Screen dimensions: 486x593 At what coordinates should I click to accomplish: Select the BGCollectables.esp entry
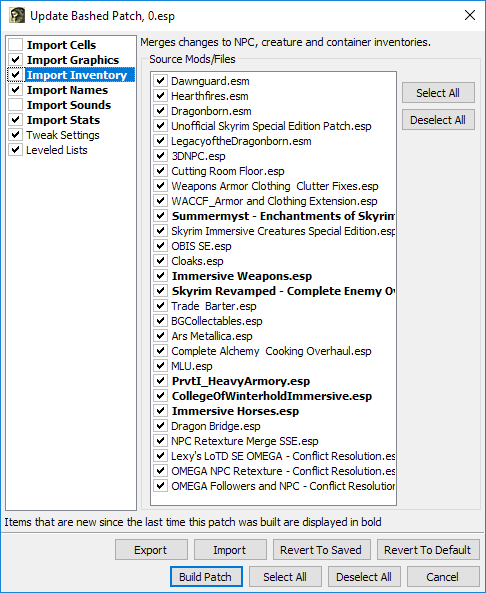tap(217, 321)
